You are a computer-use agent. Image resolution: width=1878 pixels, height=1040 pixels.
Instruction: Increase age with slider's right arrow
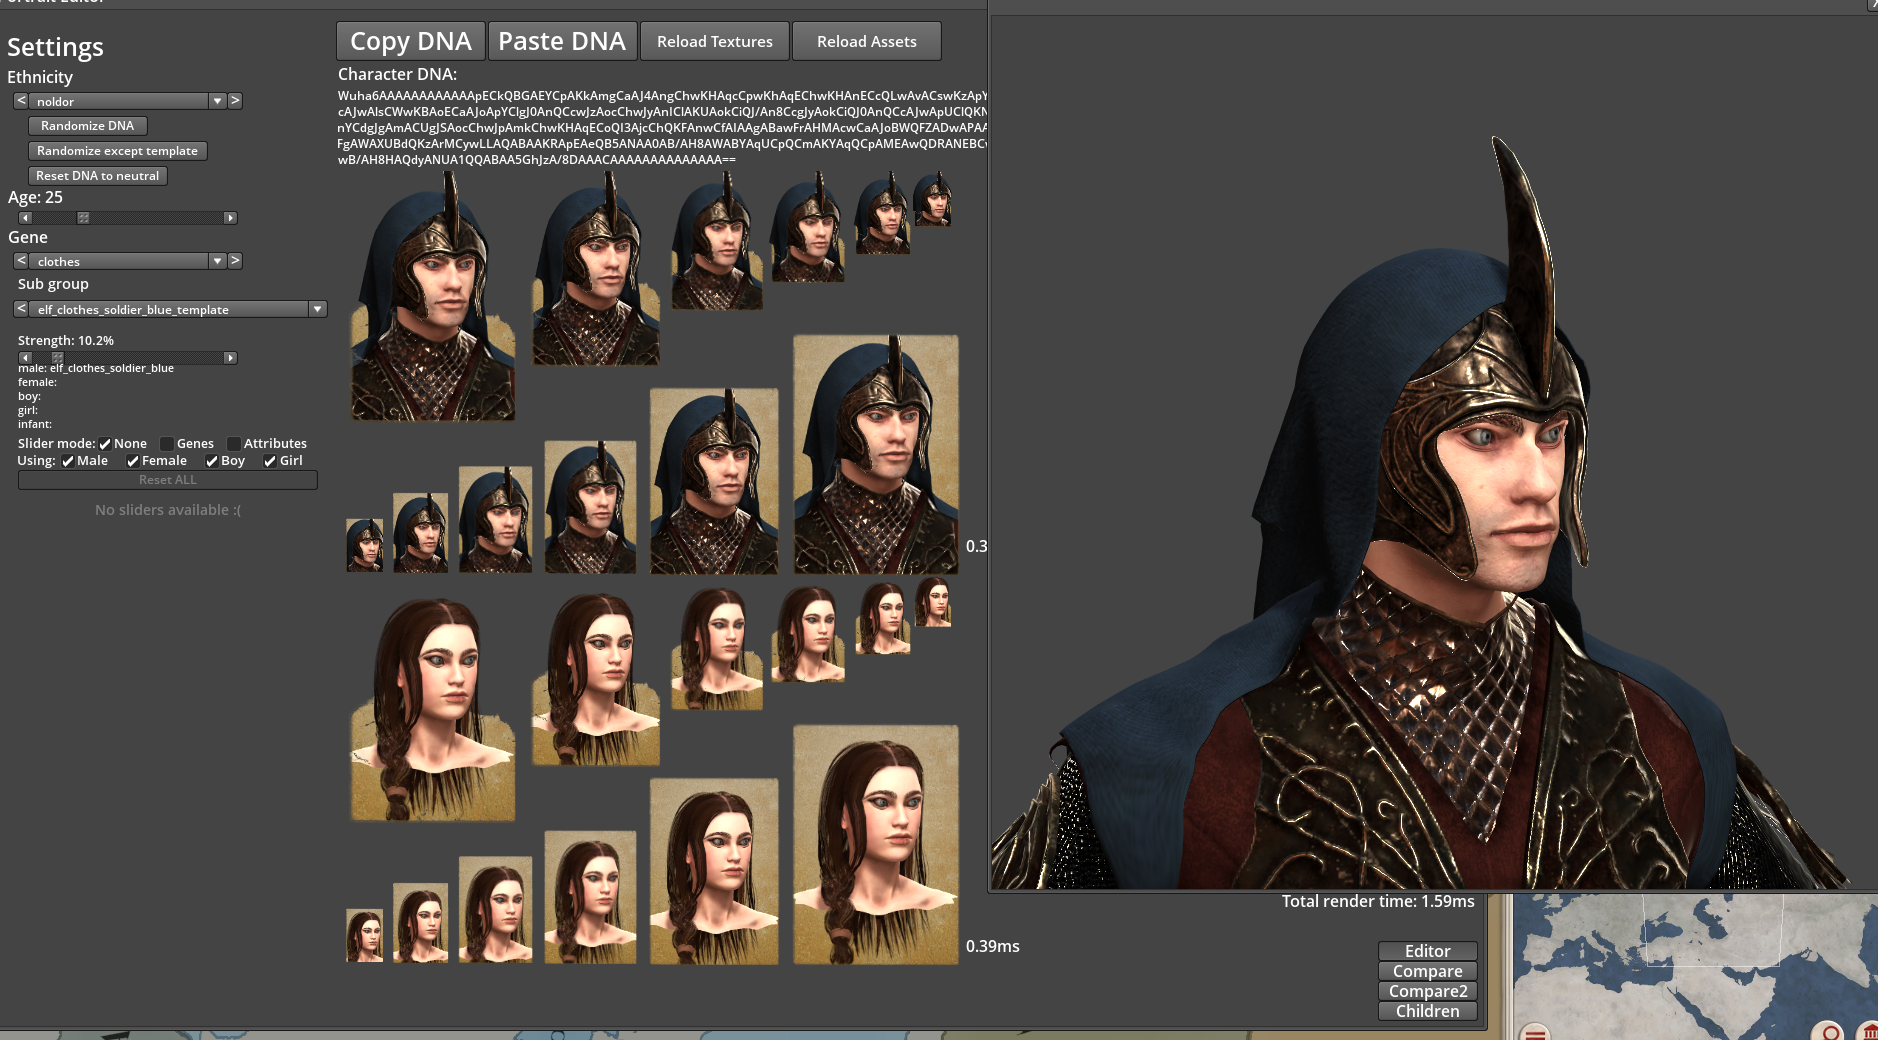[x=230, y=218]
